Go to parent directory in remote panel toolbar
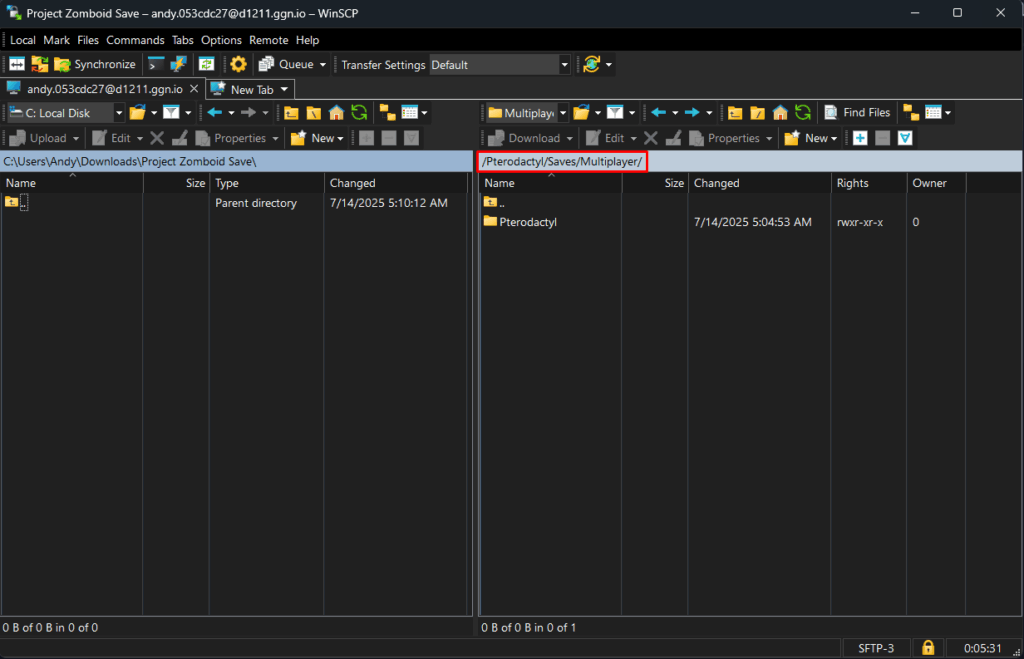This screenshot has width=1024, height=659. click(735, 113)
